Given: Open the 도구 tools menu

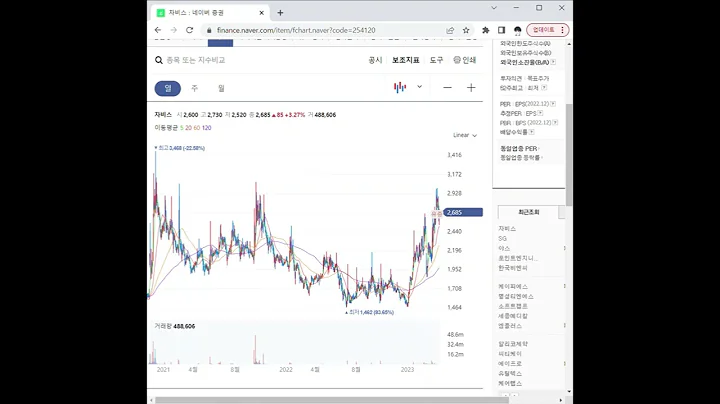Looking at the screenshot, I should point(436,60).
